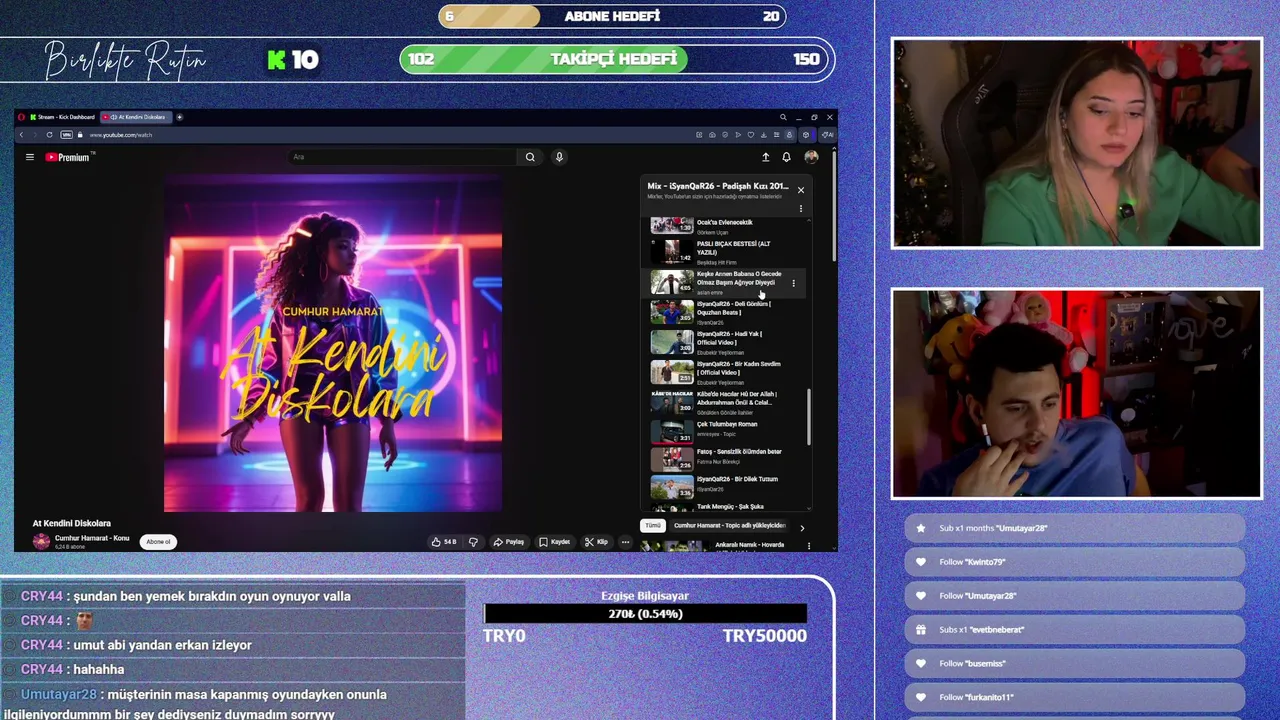
Task: Switch to Stream - Kick Dashboard tab
Action: click(x=63, y=117)
